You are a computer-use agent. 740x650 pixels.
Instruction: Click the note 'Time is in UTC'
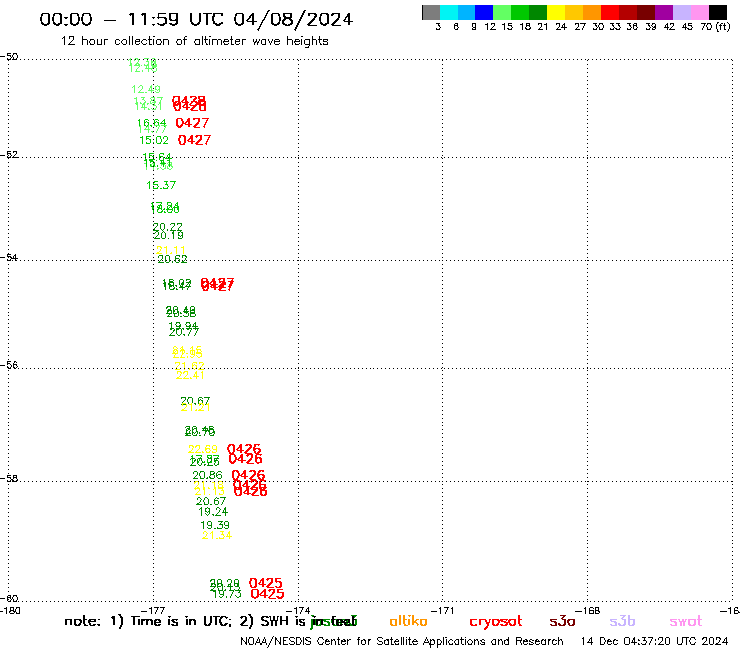coord(180,621)
